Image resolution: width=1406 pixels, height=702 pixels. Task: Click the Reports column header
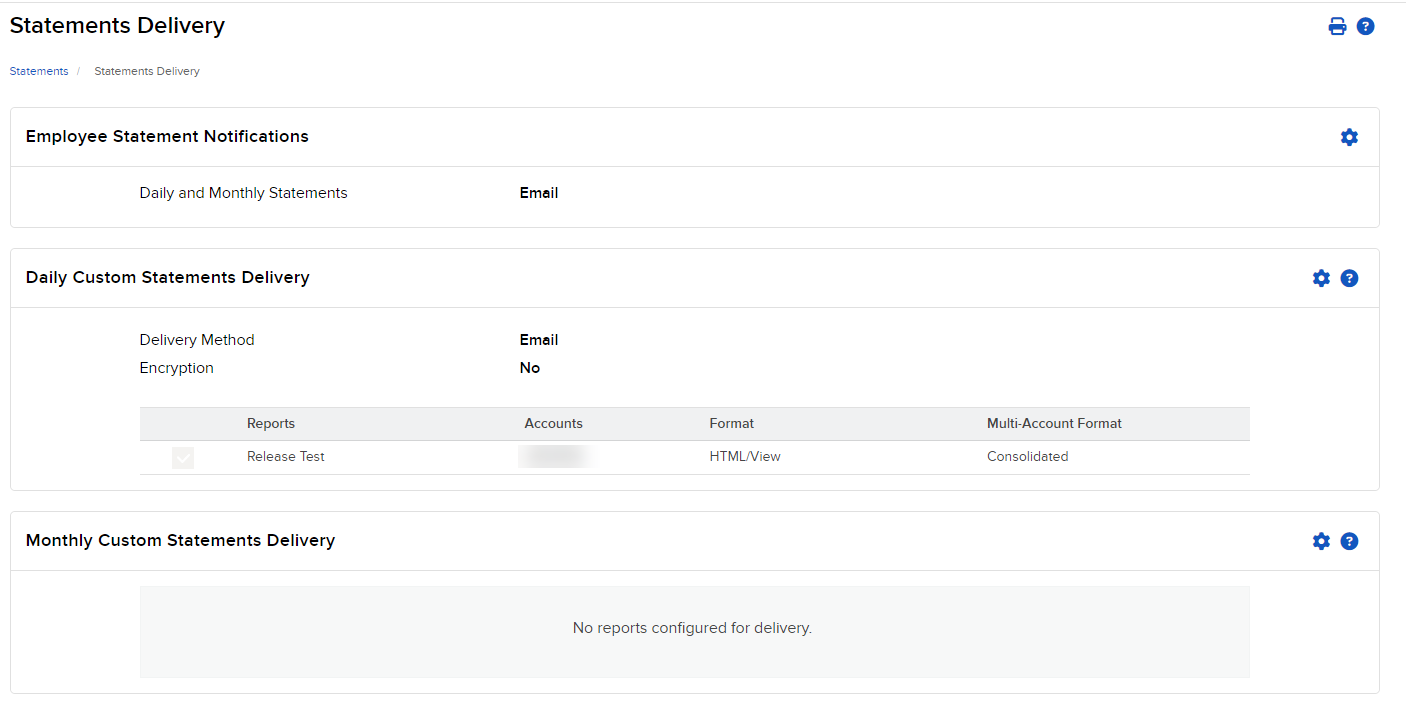[x=270, y=423]
